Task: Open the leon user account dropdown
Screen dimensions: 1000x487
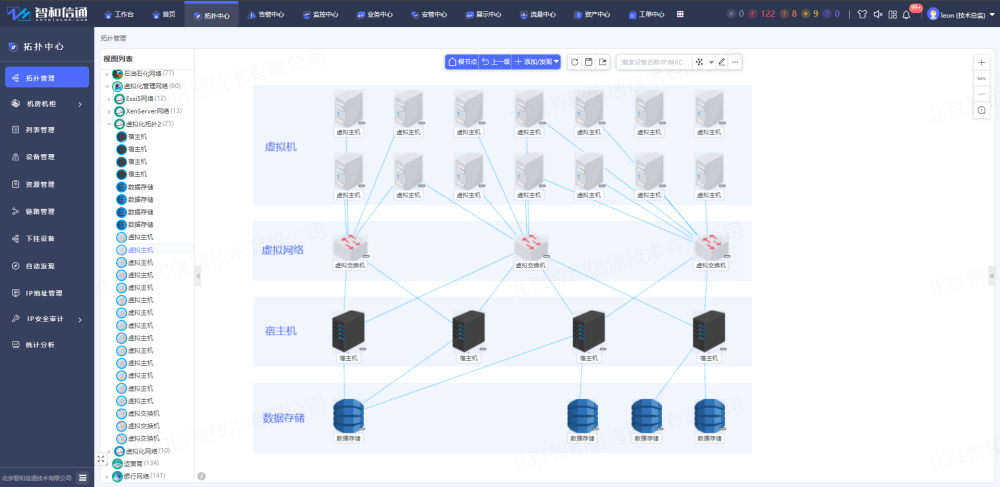Action: pos(962,14)
